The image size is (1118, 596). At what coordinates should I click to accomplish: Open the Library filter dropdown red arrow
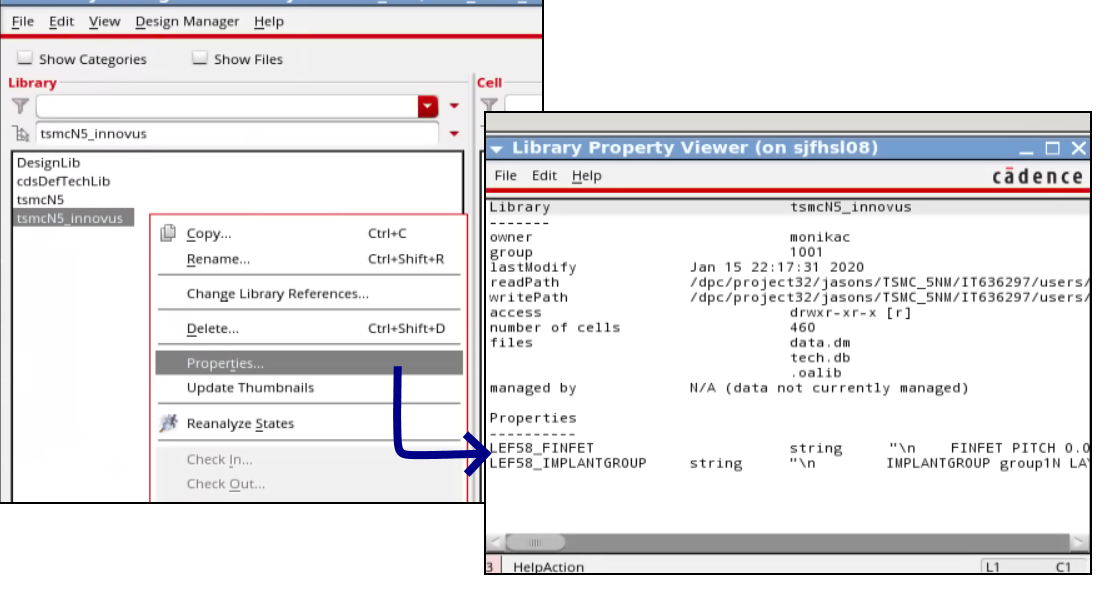[428, 106]
